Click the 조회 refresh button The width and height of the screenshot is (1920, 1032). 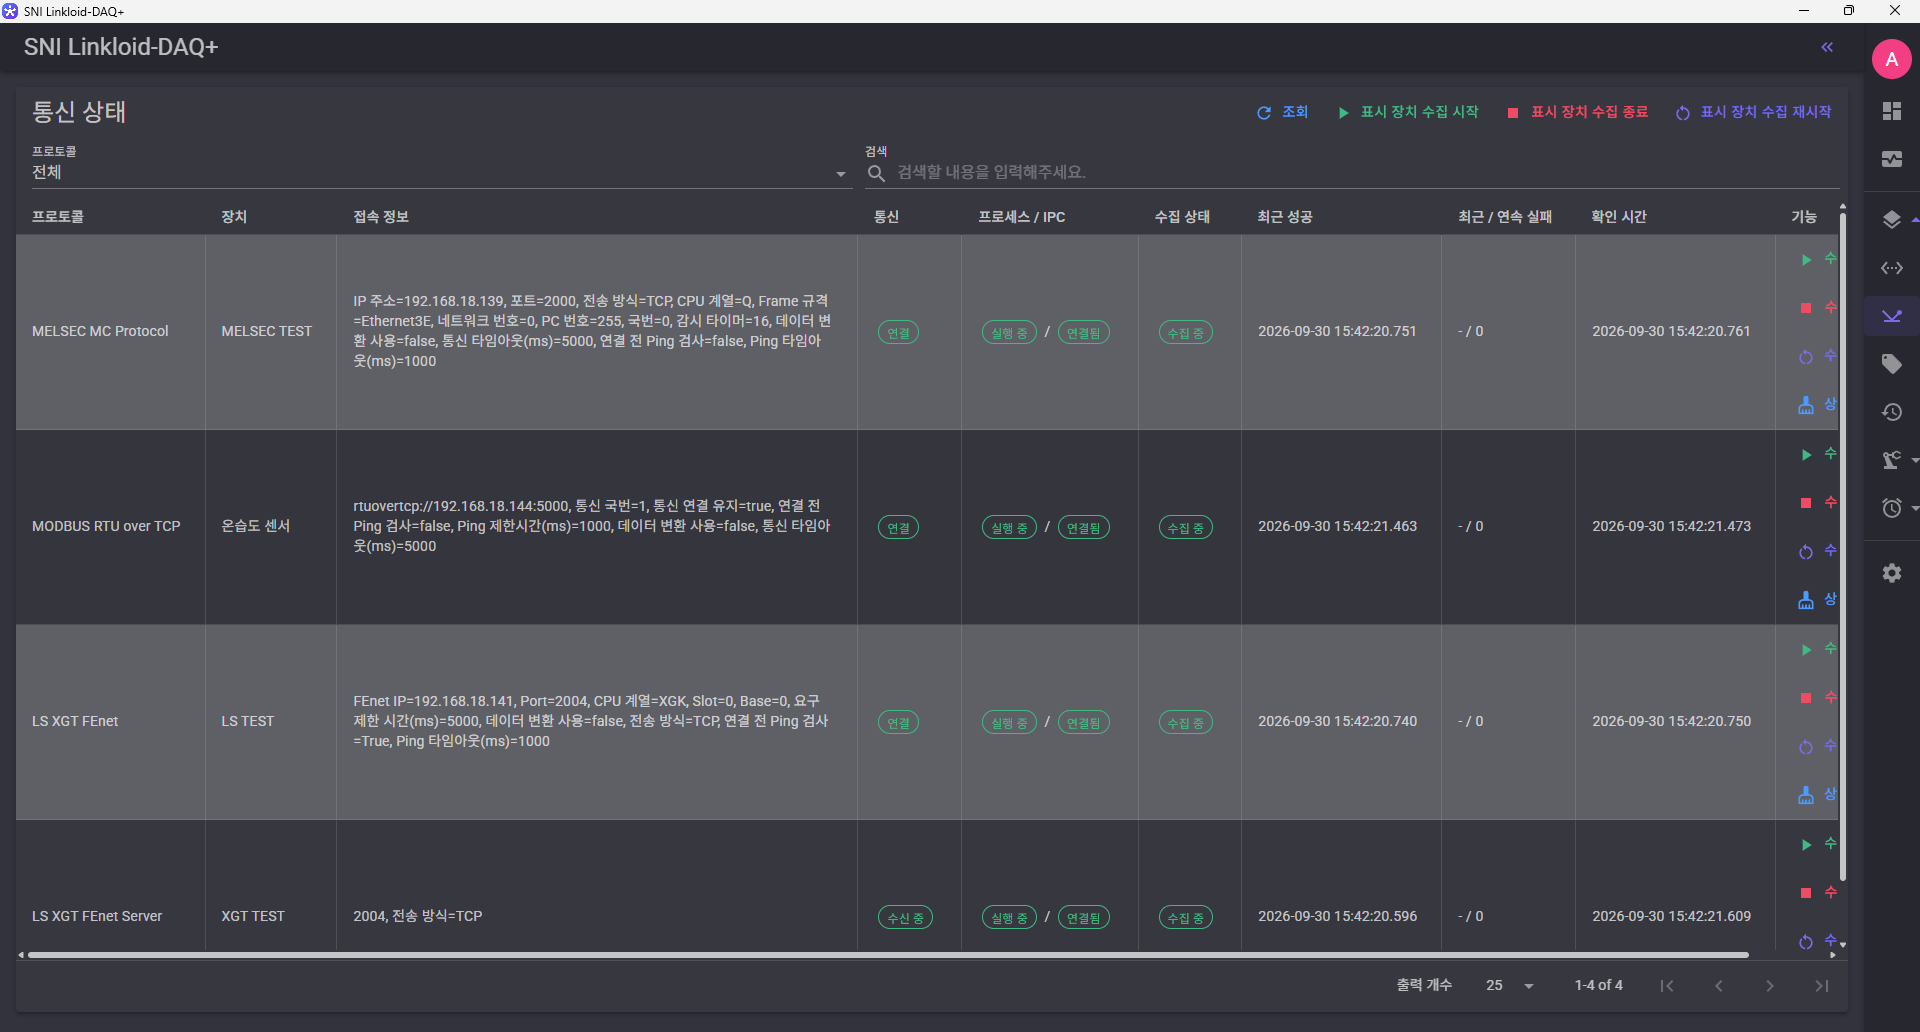(1282, 112)
